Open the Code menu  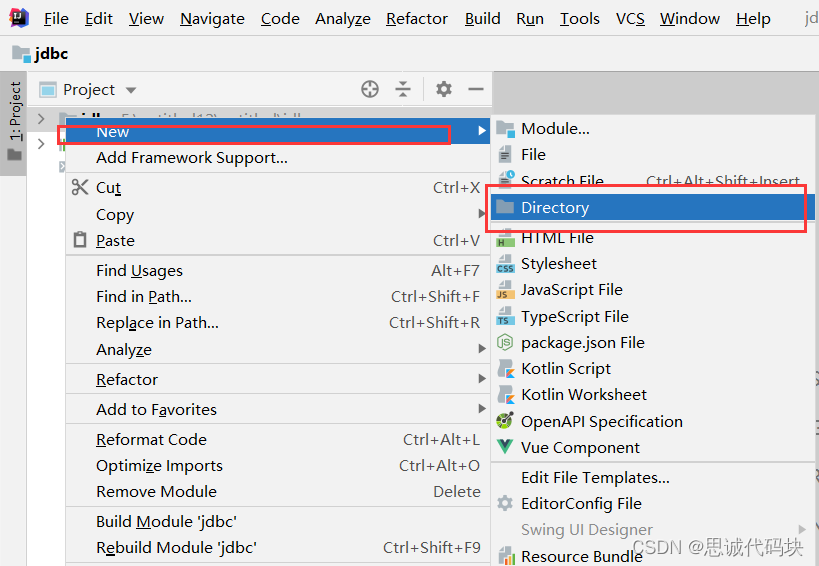pos(280,19)
